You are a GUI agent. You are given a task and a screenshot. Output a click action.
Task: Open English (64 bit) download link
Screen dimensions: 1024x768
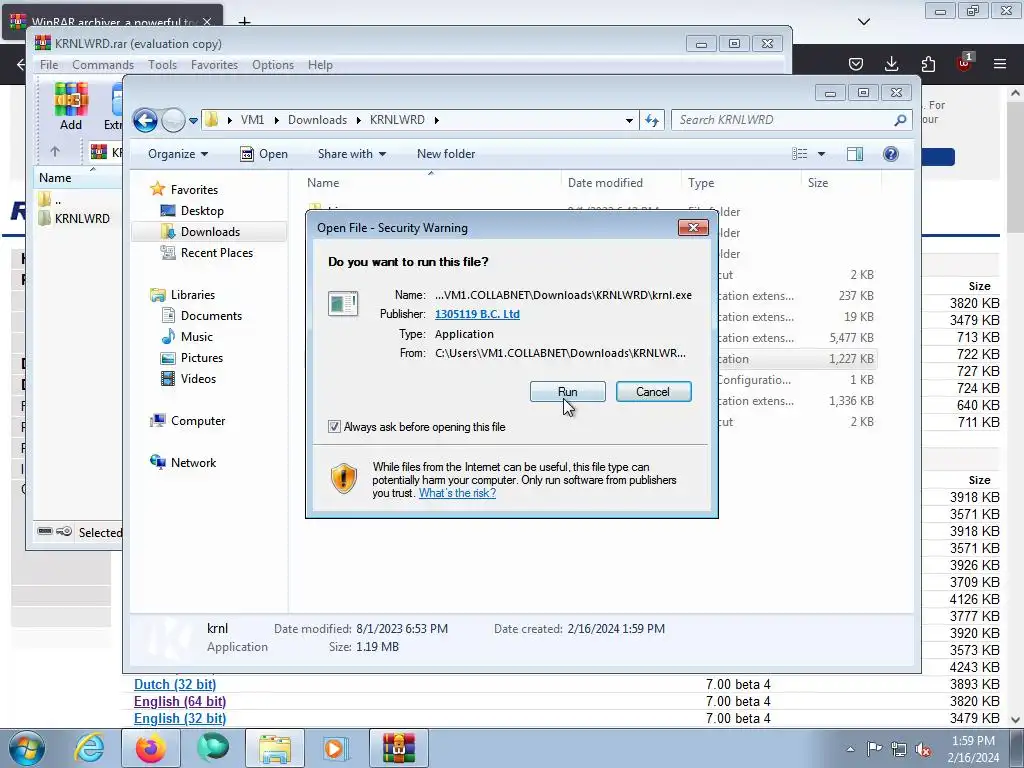coord(180,701)
